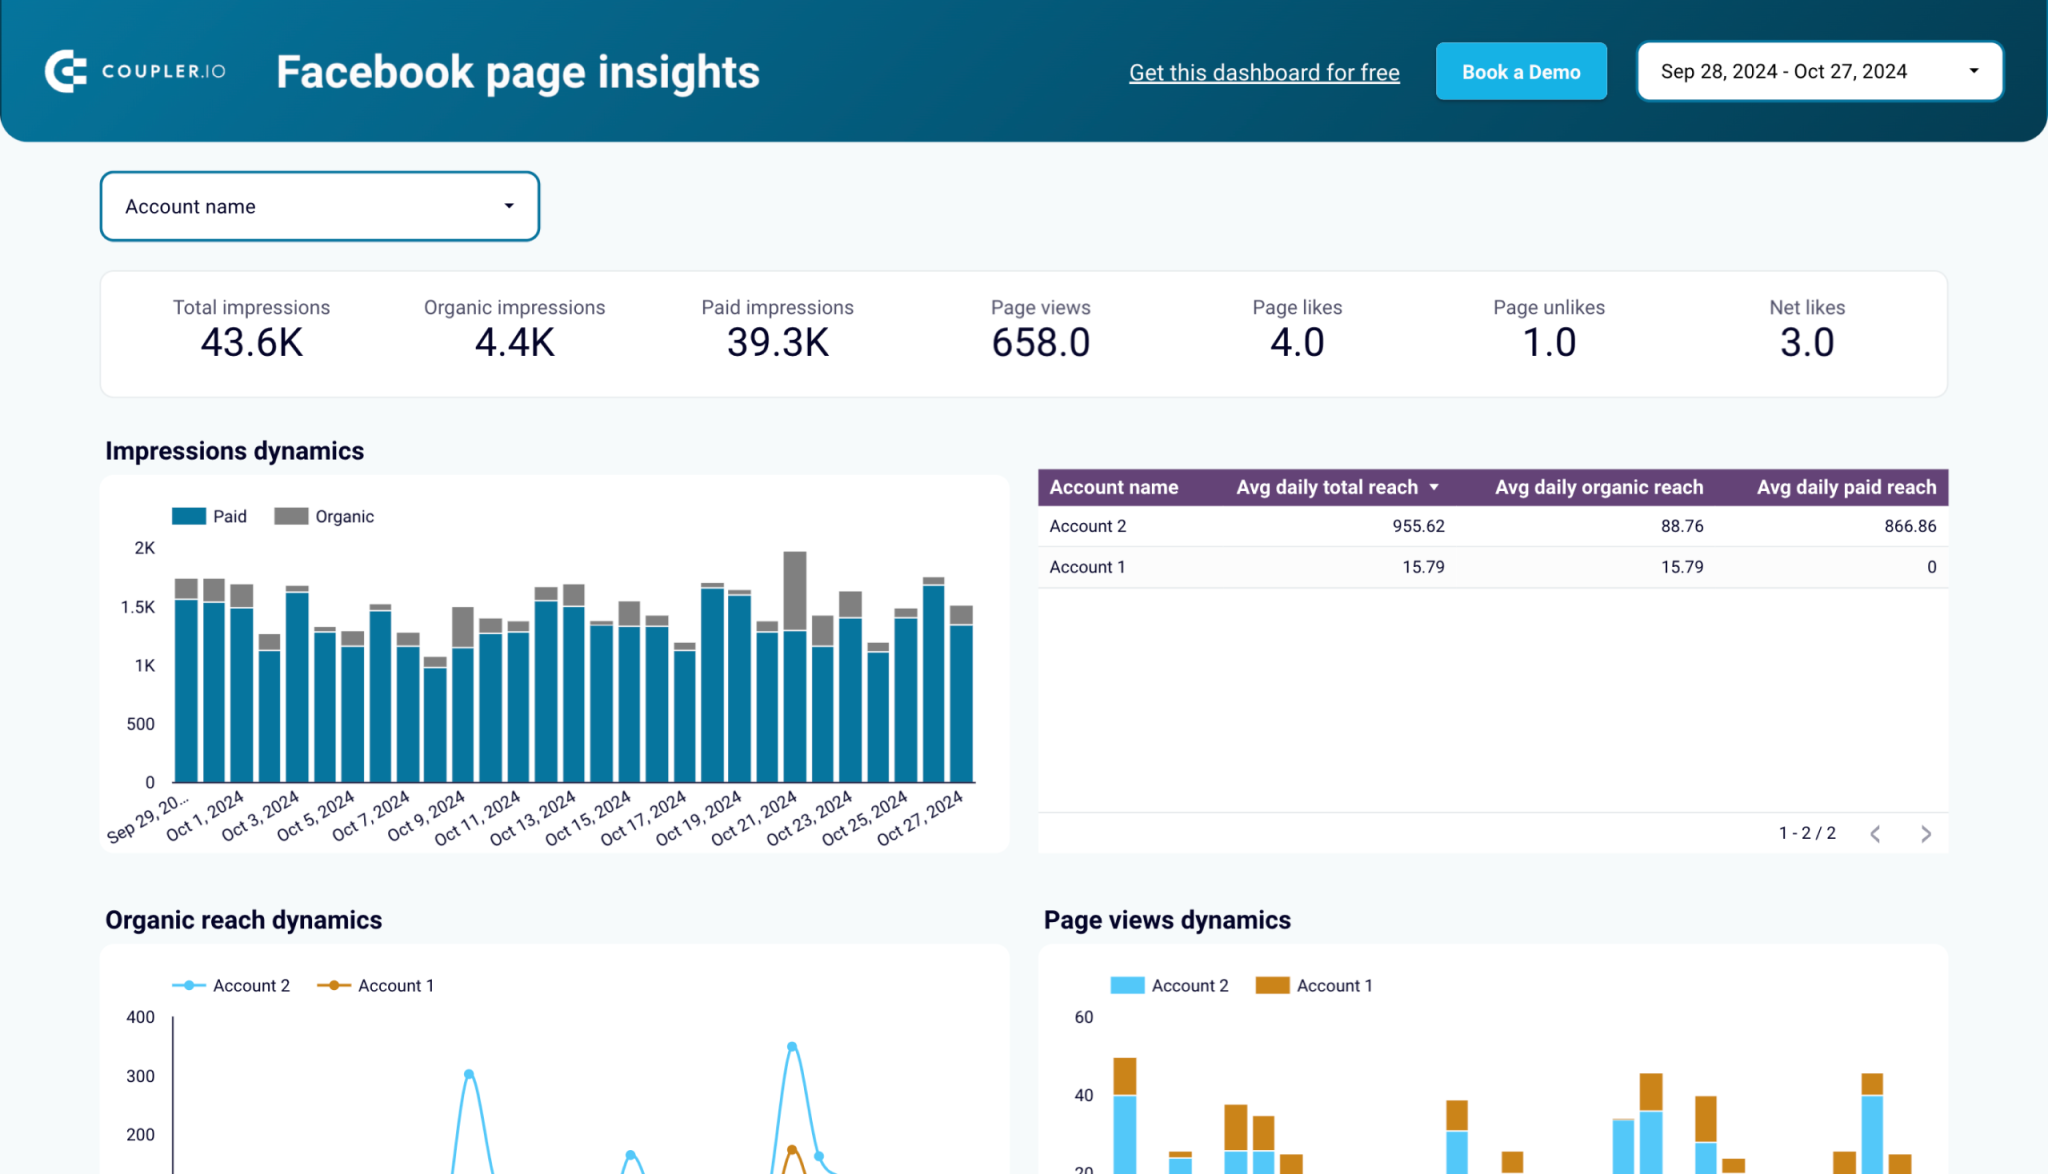Sort the table by Avg daily organic reach

coord(1599,487)
